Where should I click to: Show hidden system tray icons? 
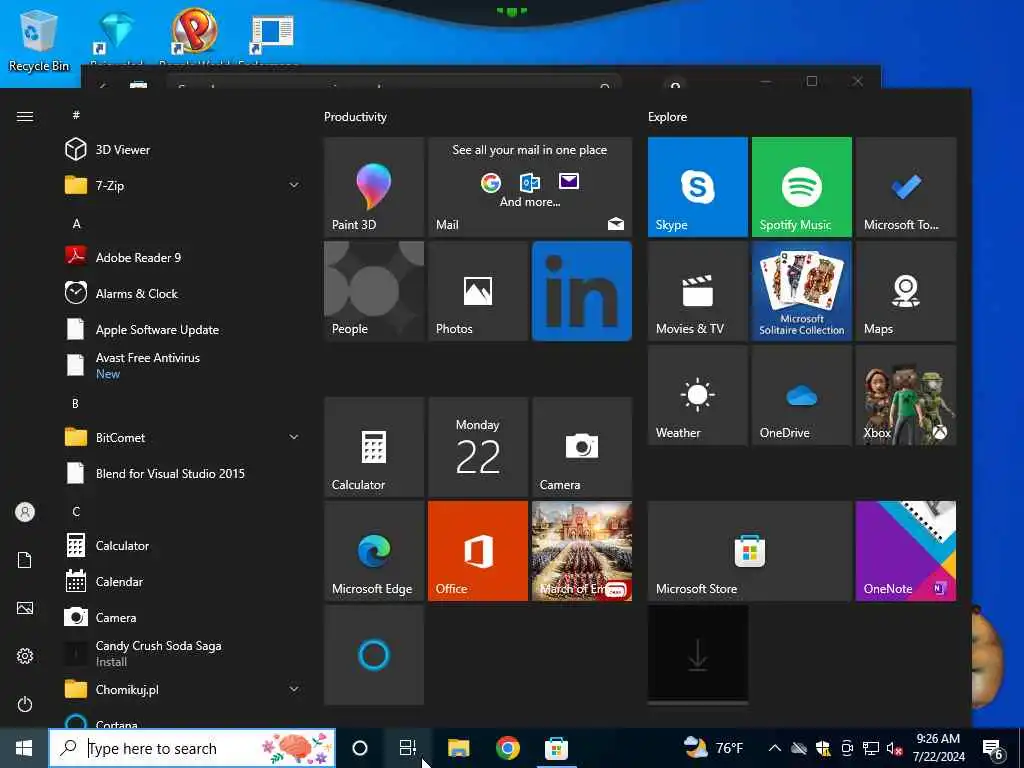coord(775,748)
